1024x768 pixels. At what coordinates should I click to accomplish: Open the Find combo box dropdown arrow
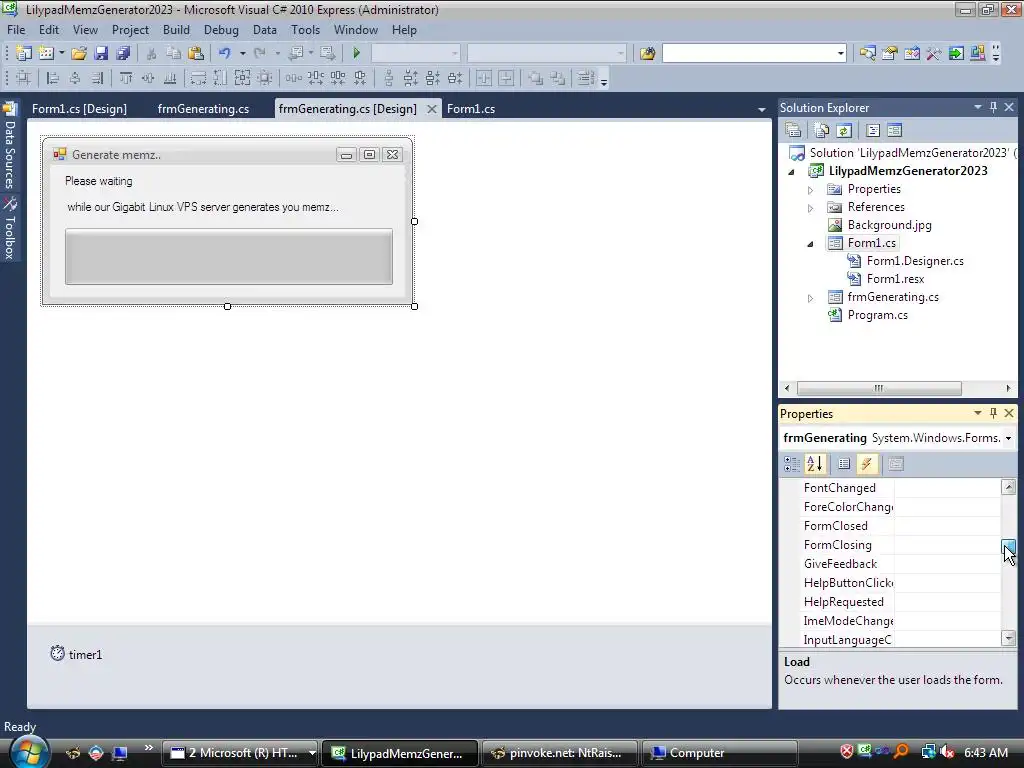click(840, 54)
